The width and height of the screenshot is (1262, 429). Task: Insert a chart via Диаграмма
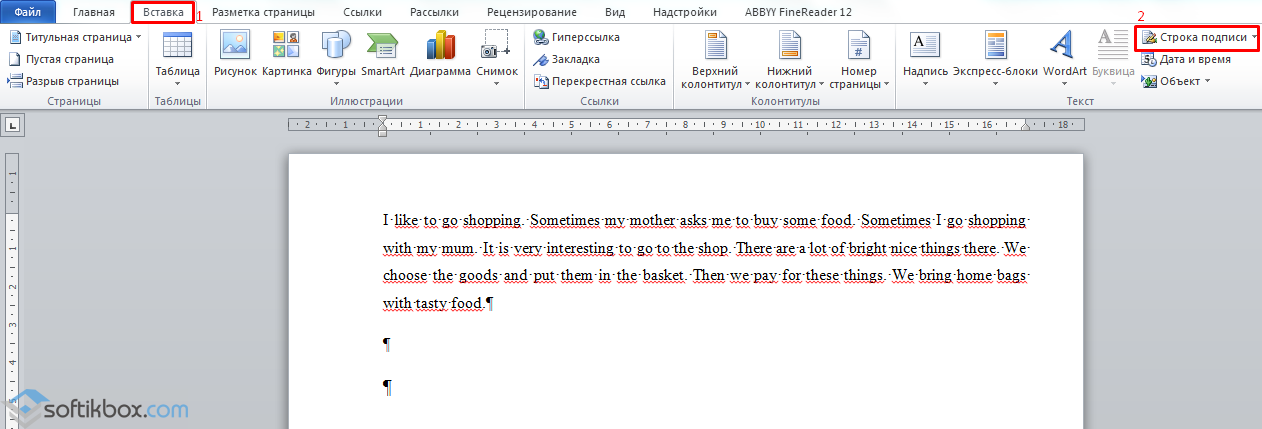pos(440,46)
